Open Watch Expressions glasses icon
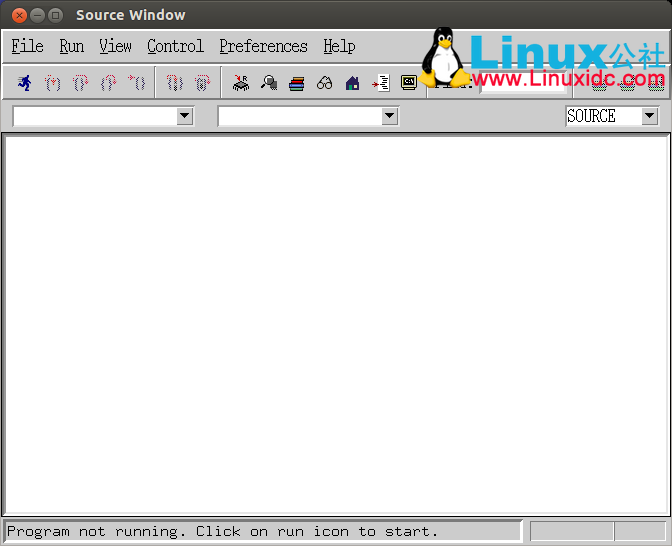 pos(324,82)
